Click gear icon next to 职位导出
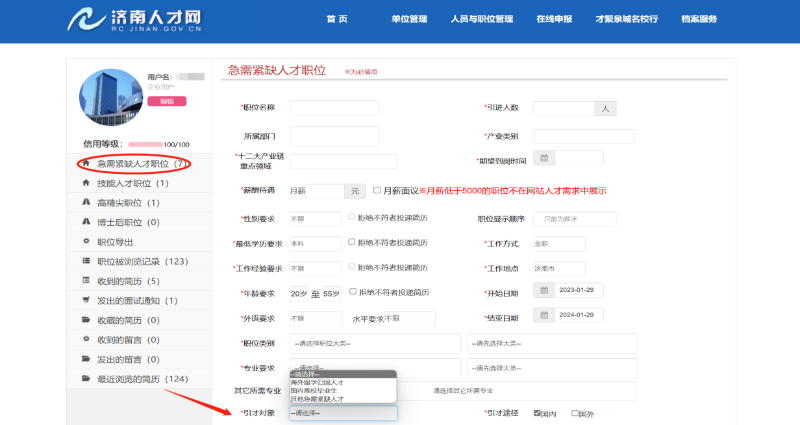The height and width of the screenshot is (425, 800). [86, 242]
